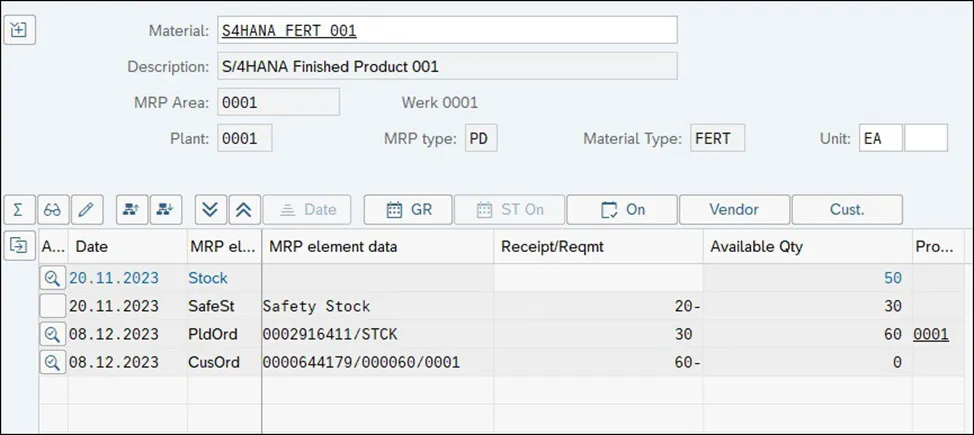Image resolution: width=974 pixels, height=435 pixels.
Task: Click the GR calendar button
Action: coord(408,209)
